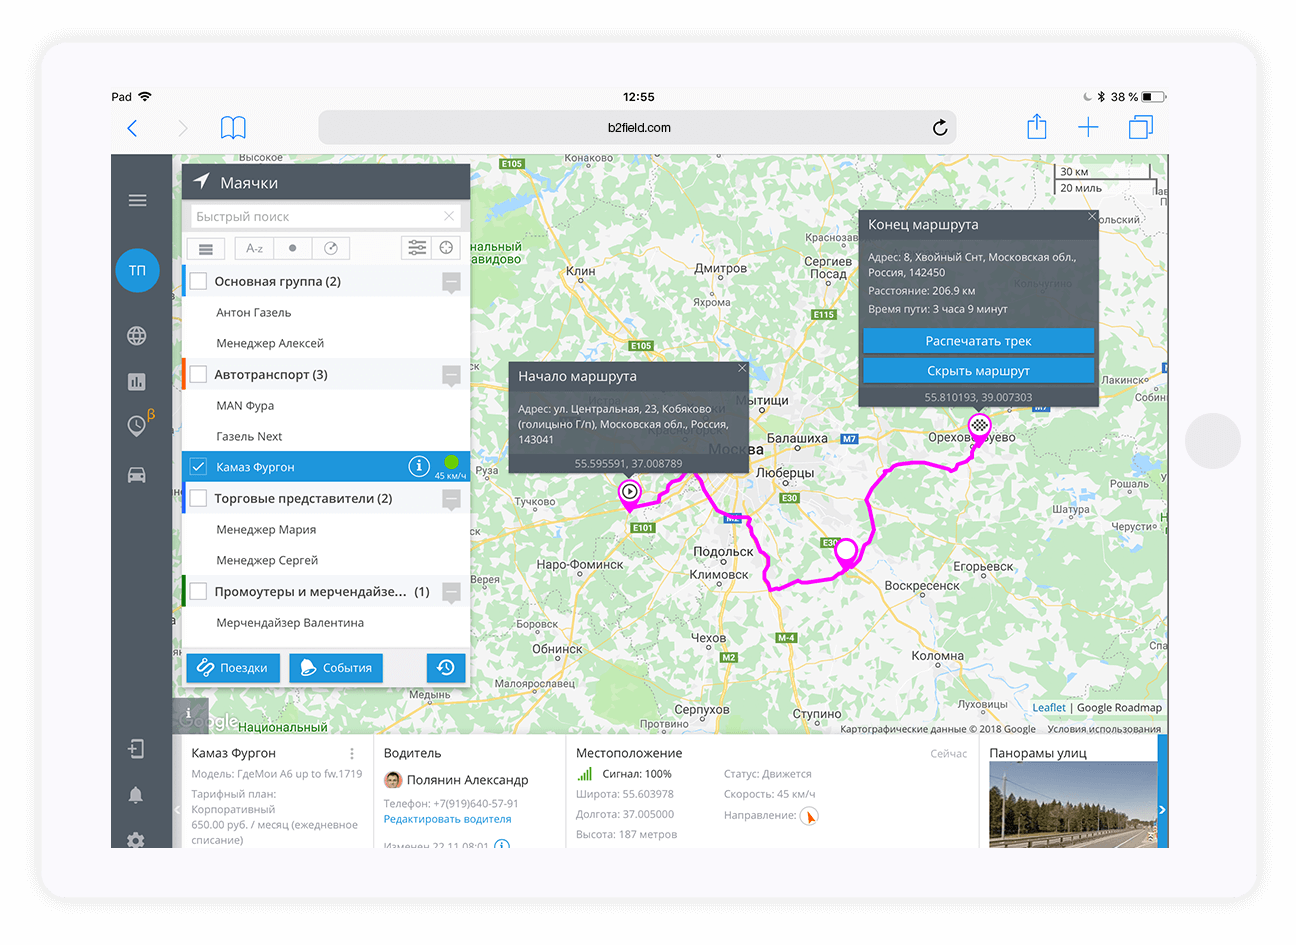Screen dimensions: 1296x945
Task: Open the car fleet icon in the sidebar
Action: pyautogui.click(x=137, y=474)
